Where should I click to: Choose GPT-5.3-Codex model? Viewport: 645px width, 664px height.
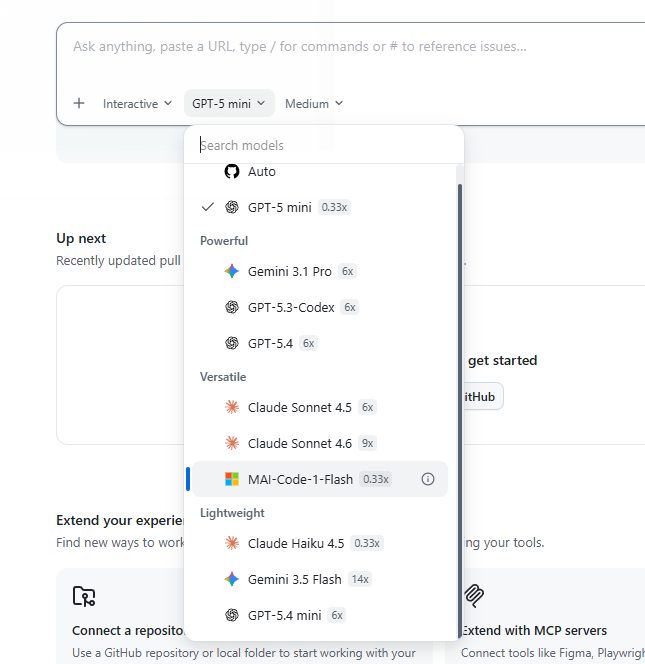coord(320,307)
